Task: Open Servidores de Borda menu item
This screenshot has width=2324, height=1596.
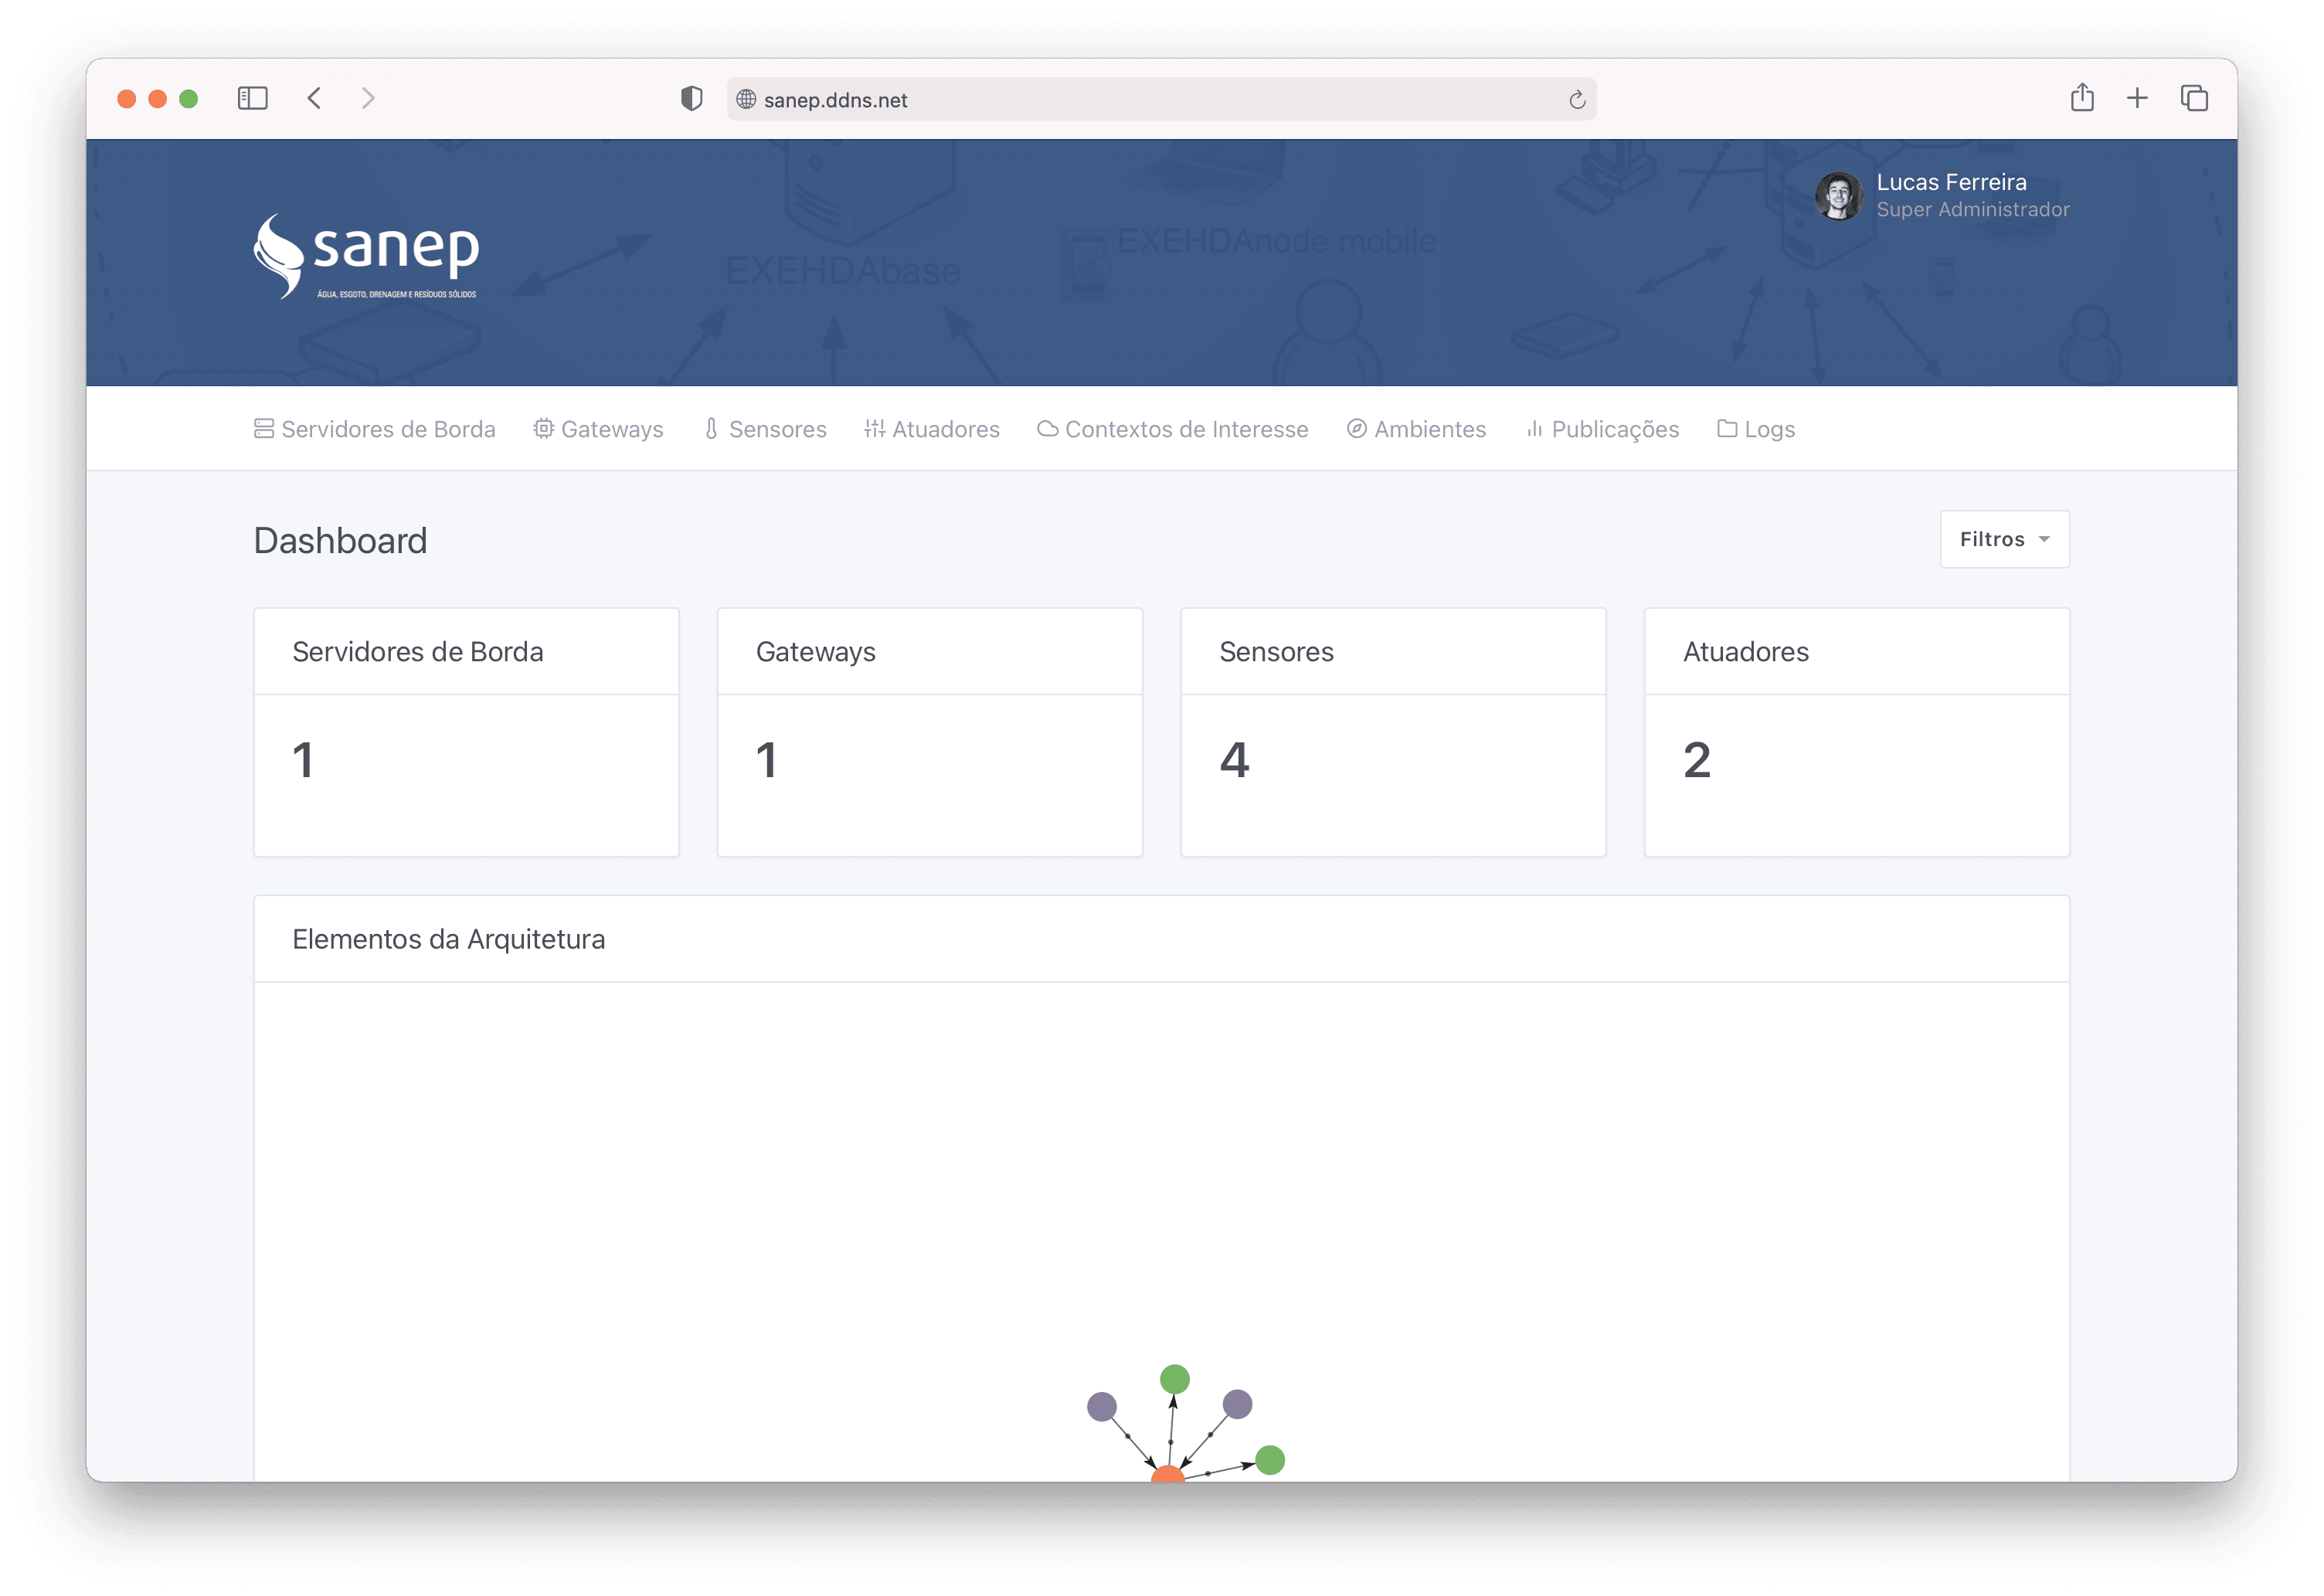Action: point(375,429)
